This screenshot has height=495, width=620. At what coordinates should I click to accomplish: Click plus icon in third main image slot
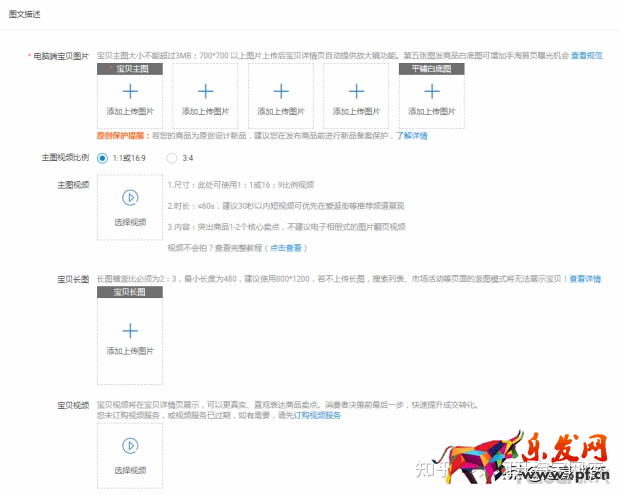[281, 91]
